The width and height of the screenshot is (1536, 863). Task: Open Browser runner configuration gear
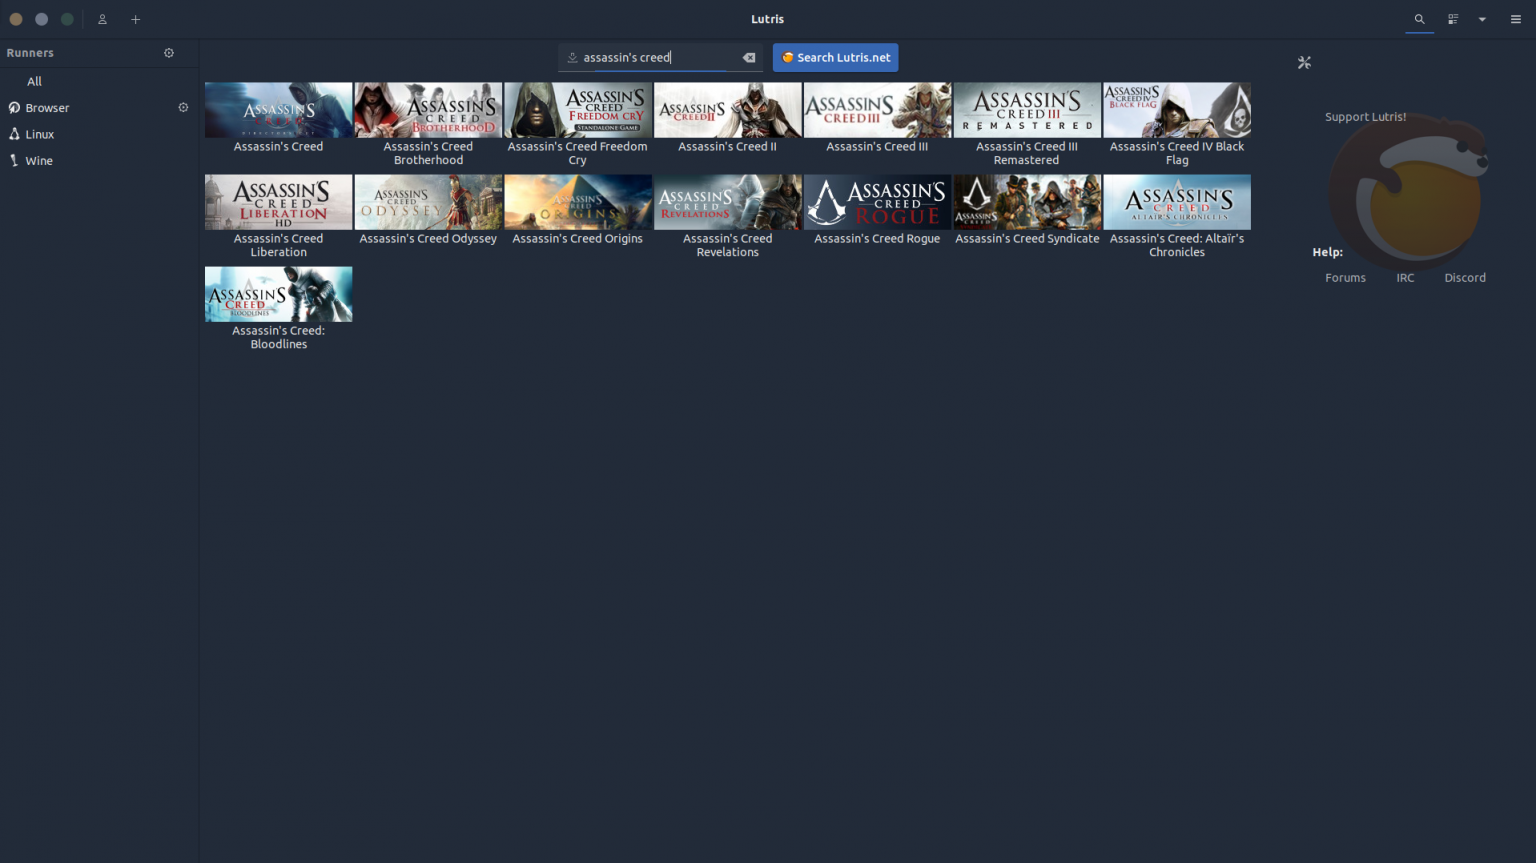coord(183,107)
